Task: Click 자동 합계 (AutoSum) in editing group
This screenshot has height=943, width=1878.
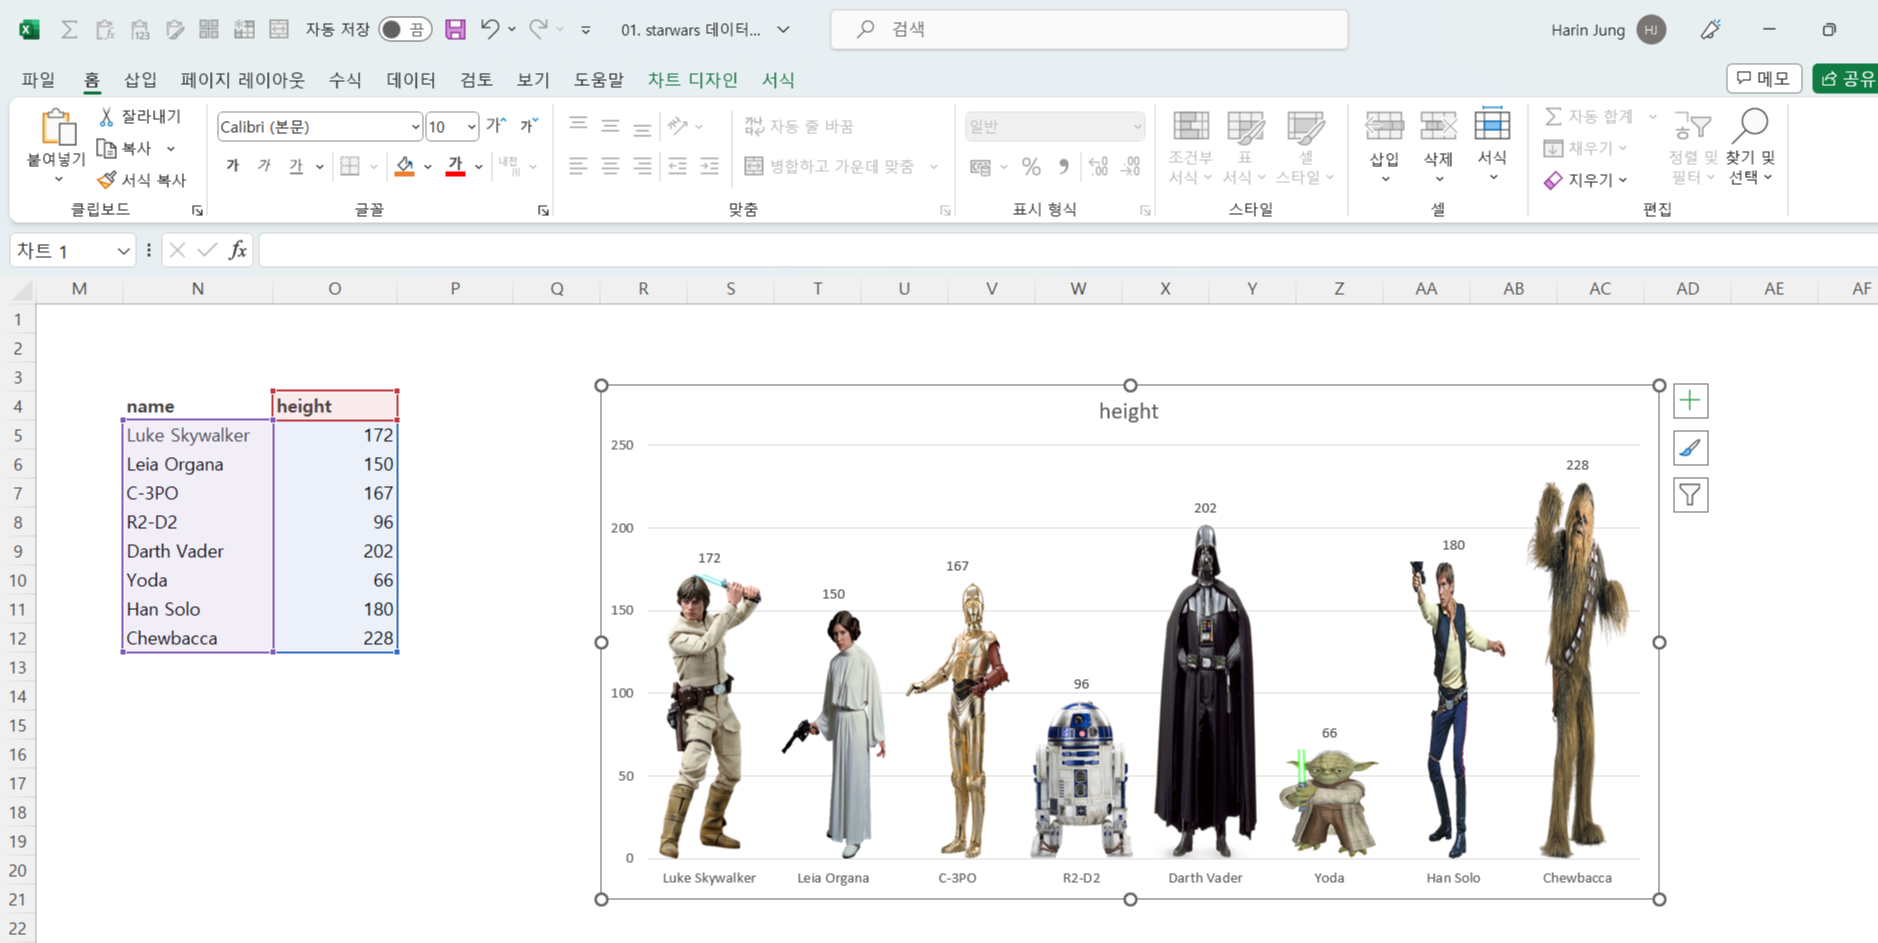Action: pos(1590,117)
